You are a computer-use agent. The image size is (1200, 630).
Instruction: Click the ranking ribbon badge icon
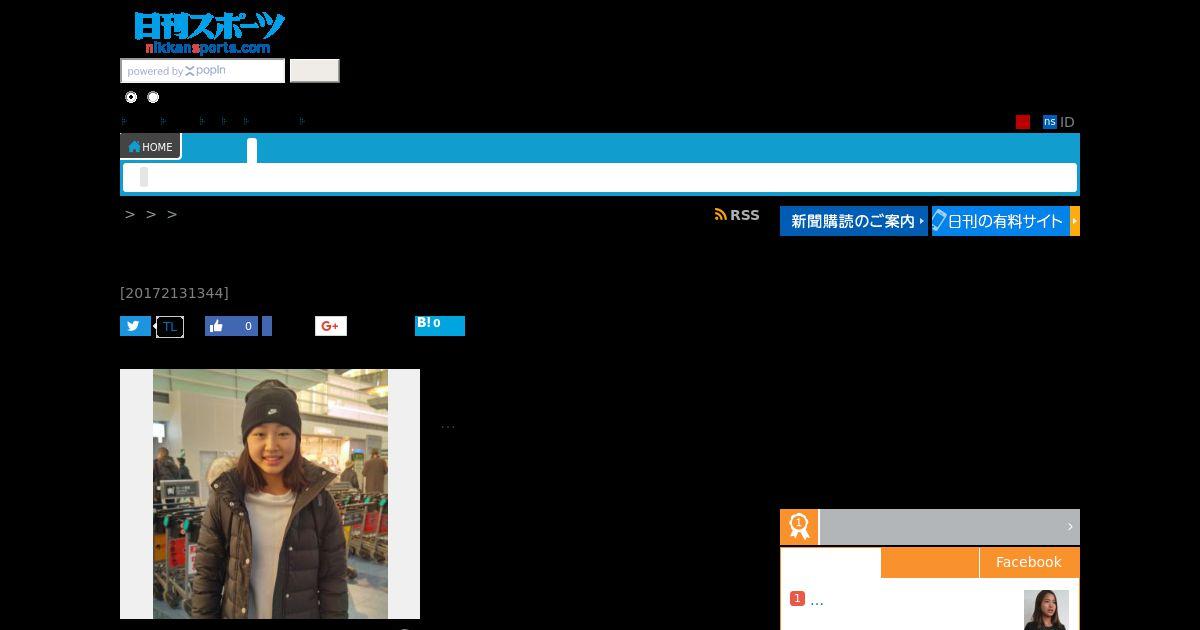pos(799,526)
